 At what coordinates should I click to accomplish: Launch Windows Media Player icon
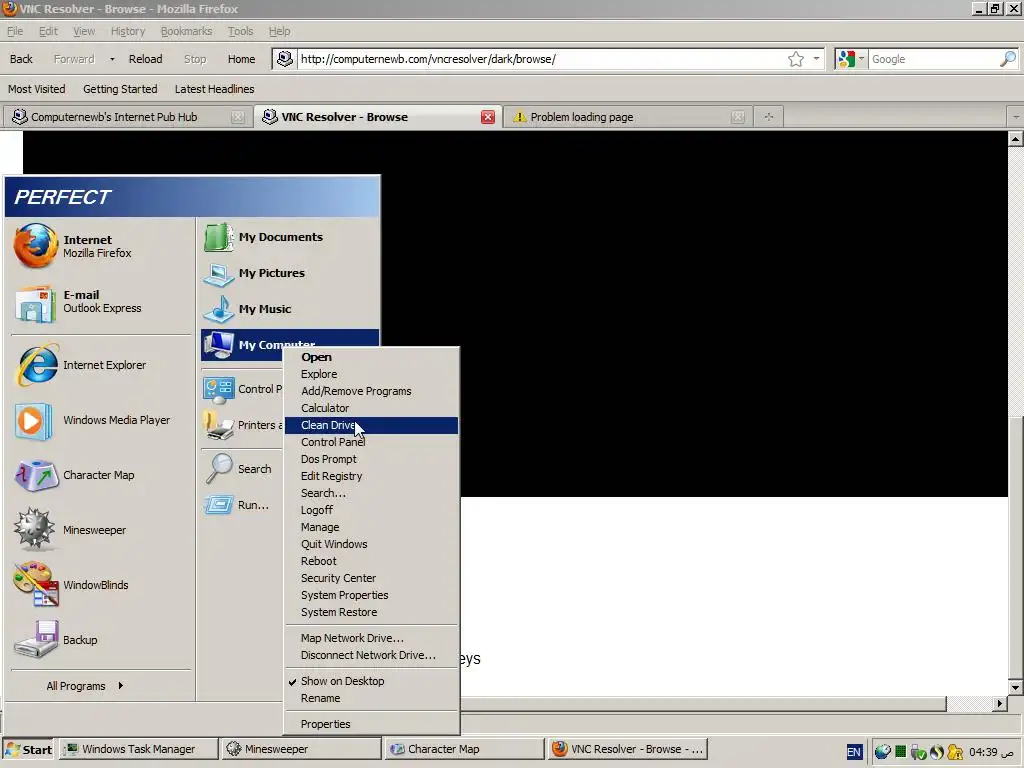[x=33, y=421]
